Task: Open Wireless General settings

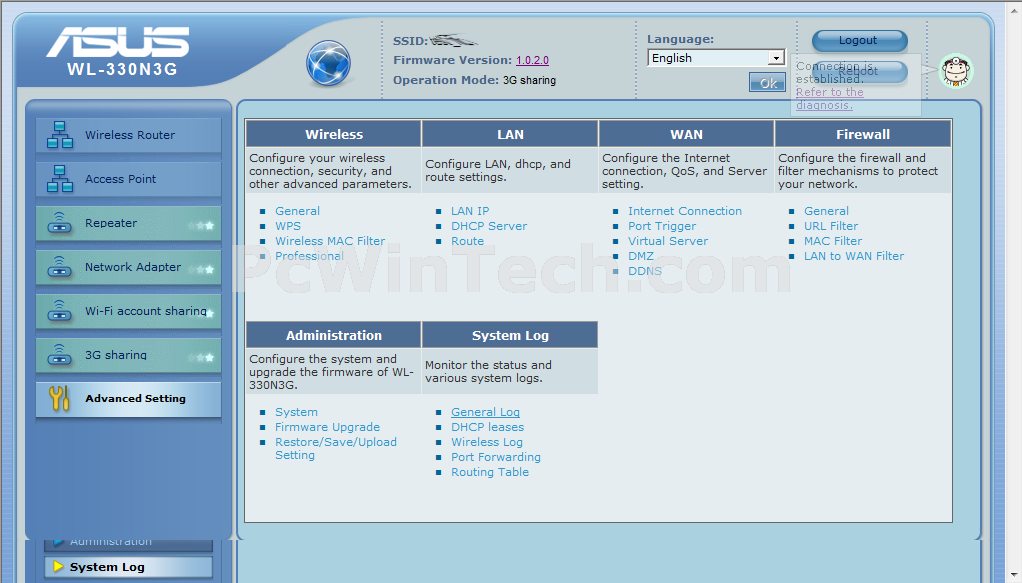Action: pyautogui.click(x=297, y=211)
